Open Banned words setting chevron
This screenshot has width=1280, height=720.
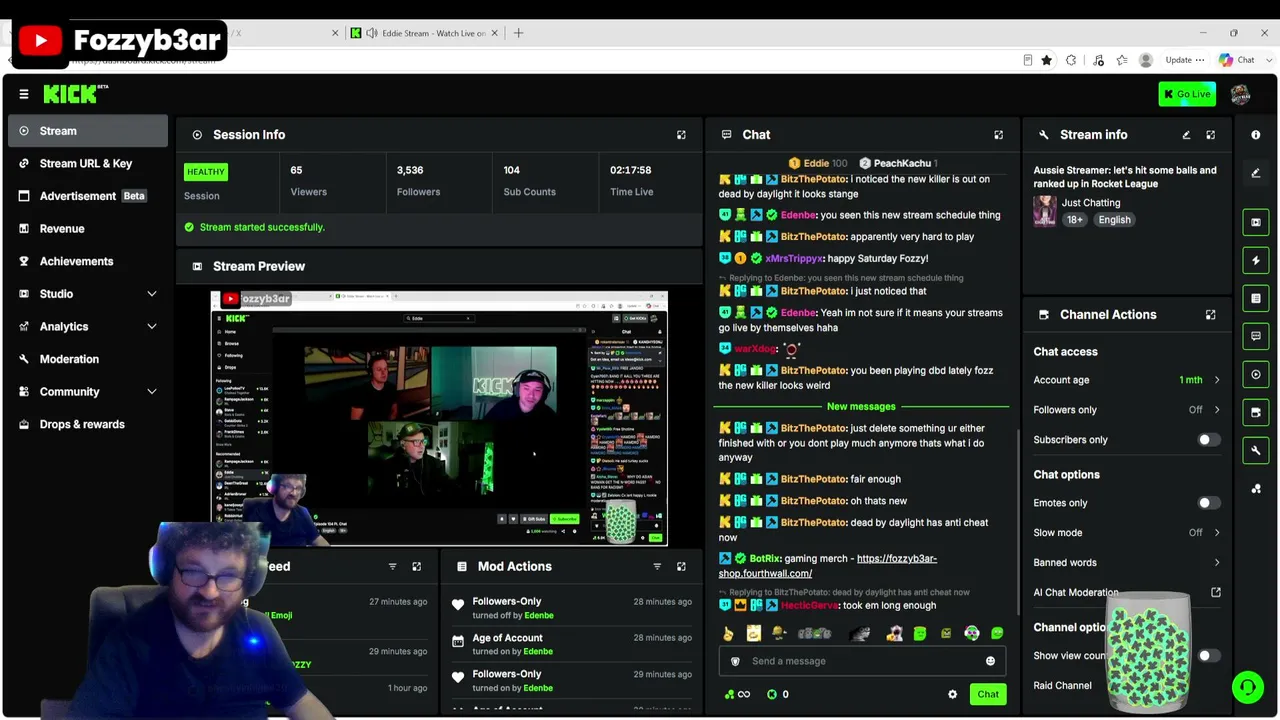1217,563
